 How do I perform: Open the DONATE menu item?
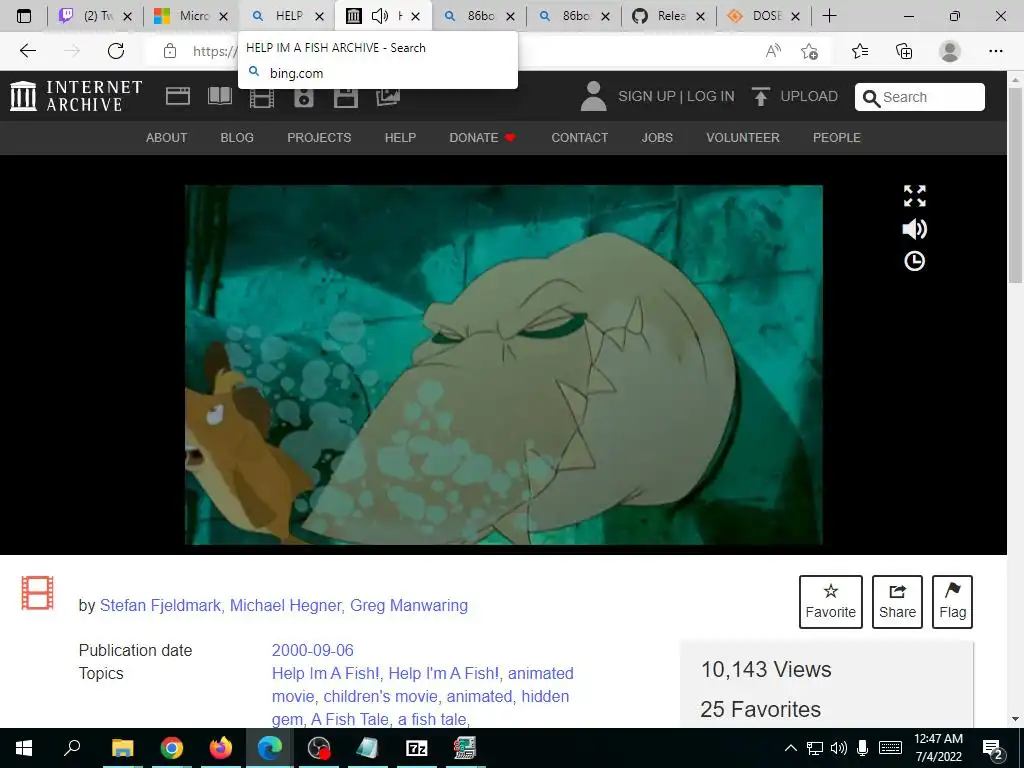pyautogui.click(x=483, y=138)
